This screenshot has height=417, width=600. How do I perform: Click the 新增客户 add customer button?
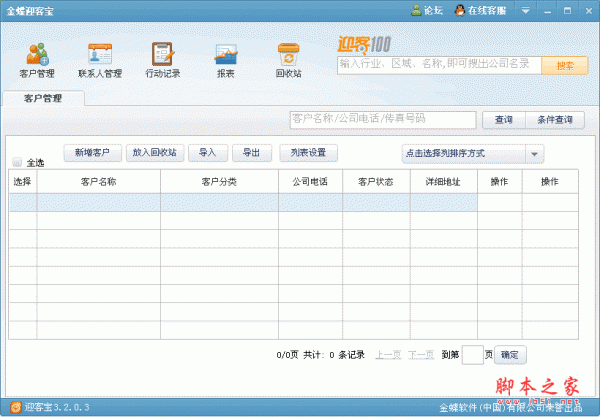(93, 153)
